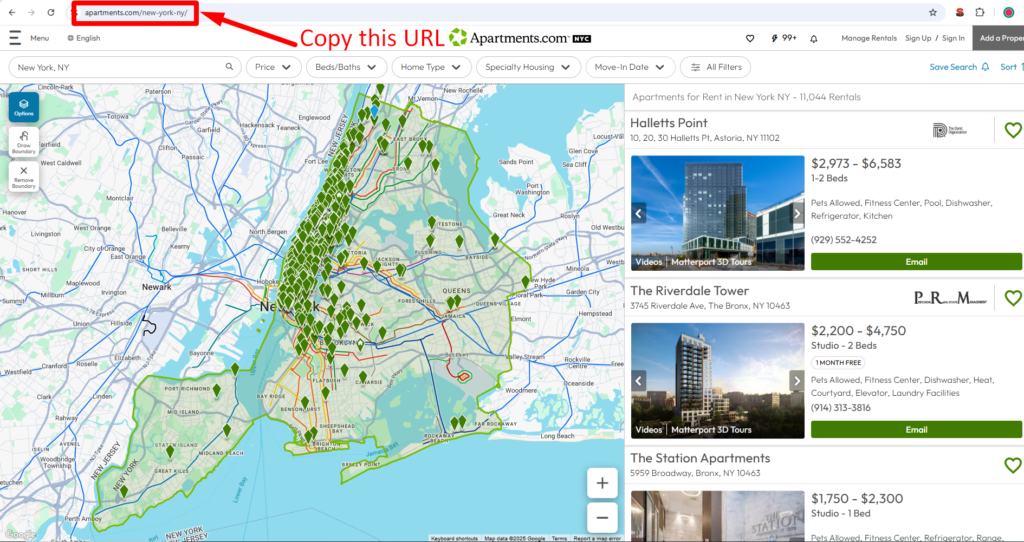
Task: Click phone number (914) 313-3816
Action: tap(840, 407)
